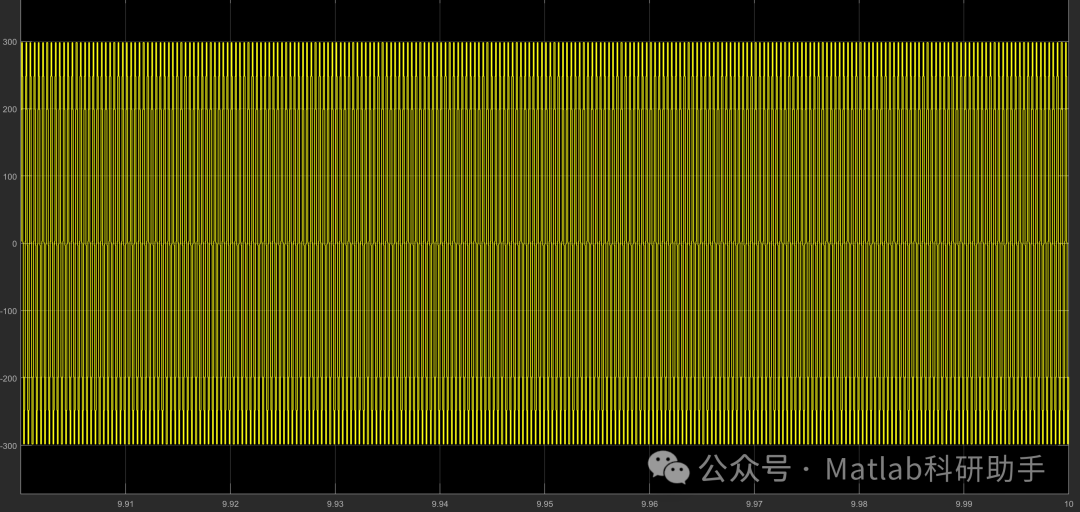Click the 10 label ending the time axis
The image size is (1080, 512).
coord(1067,504)
